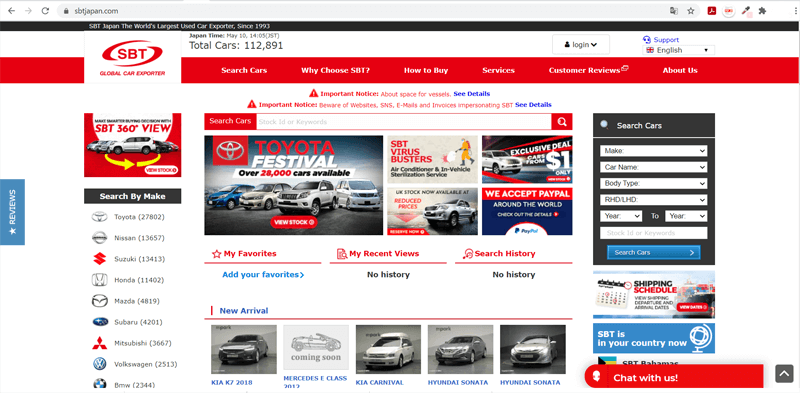Bookmark the page with the star icon
This screenshot has width=800, height=393.
coord(691,11)
